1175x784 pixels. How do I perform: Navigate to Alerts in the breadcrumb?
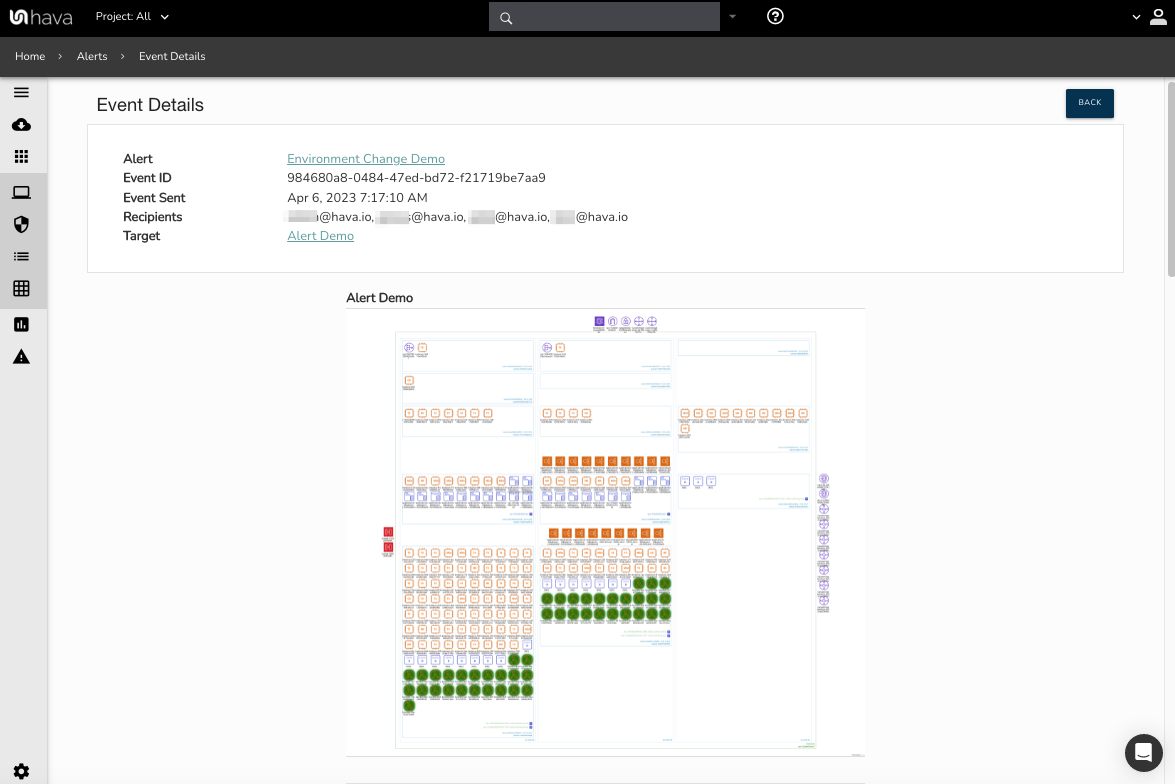tap(92, 56)
